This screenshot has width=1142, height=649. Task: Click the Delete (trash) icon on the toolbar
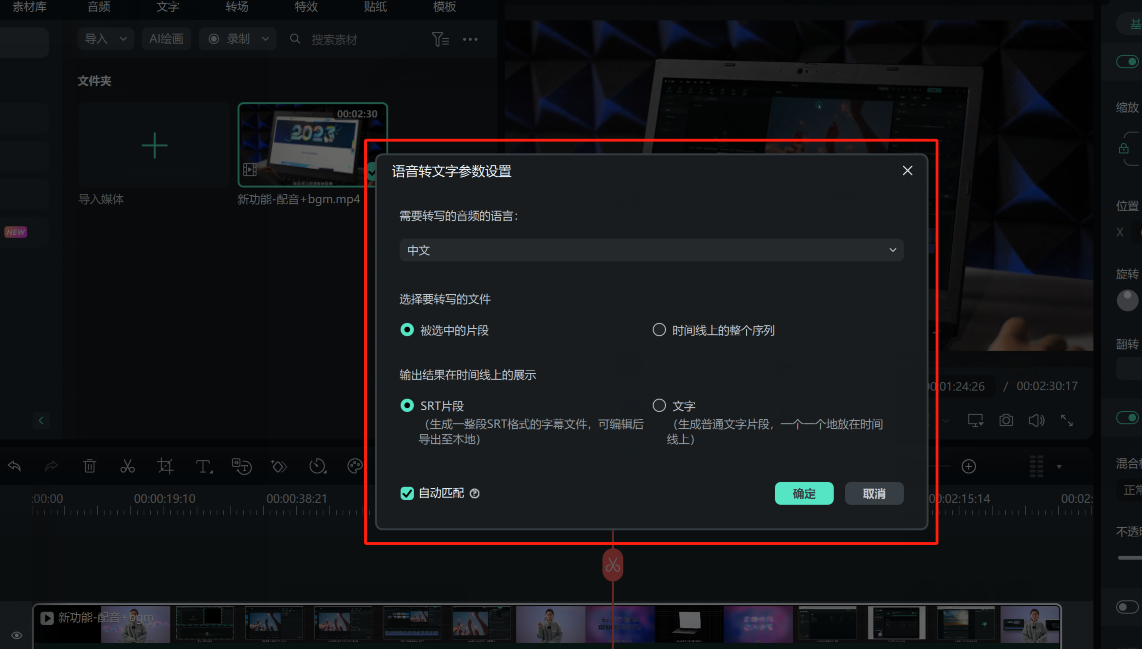tap(89, 466)
